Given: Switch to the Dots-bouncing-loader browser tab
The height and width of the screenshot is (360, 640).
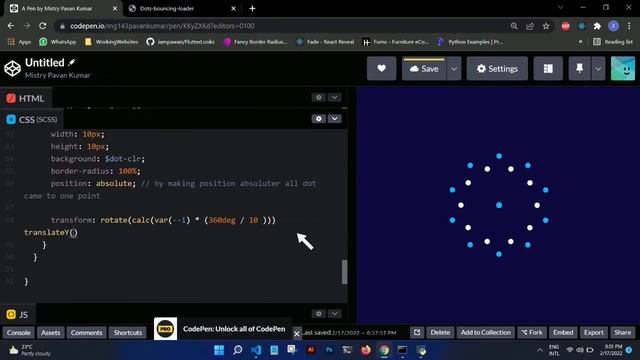Looking at the screenshot, I should 182,9.
